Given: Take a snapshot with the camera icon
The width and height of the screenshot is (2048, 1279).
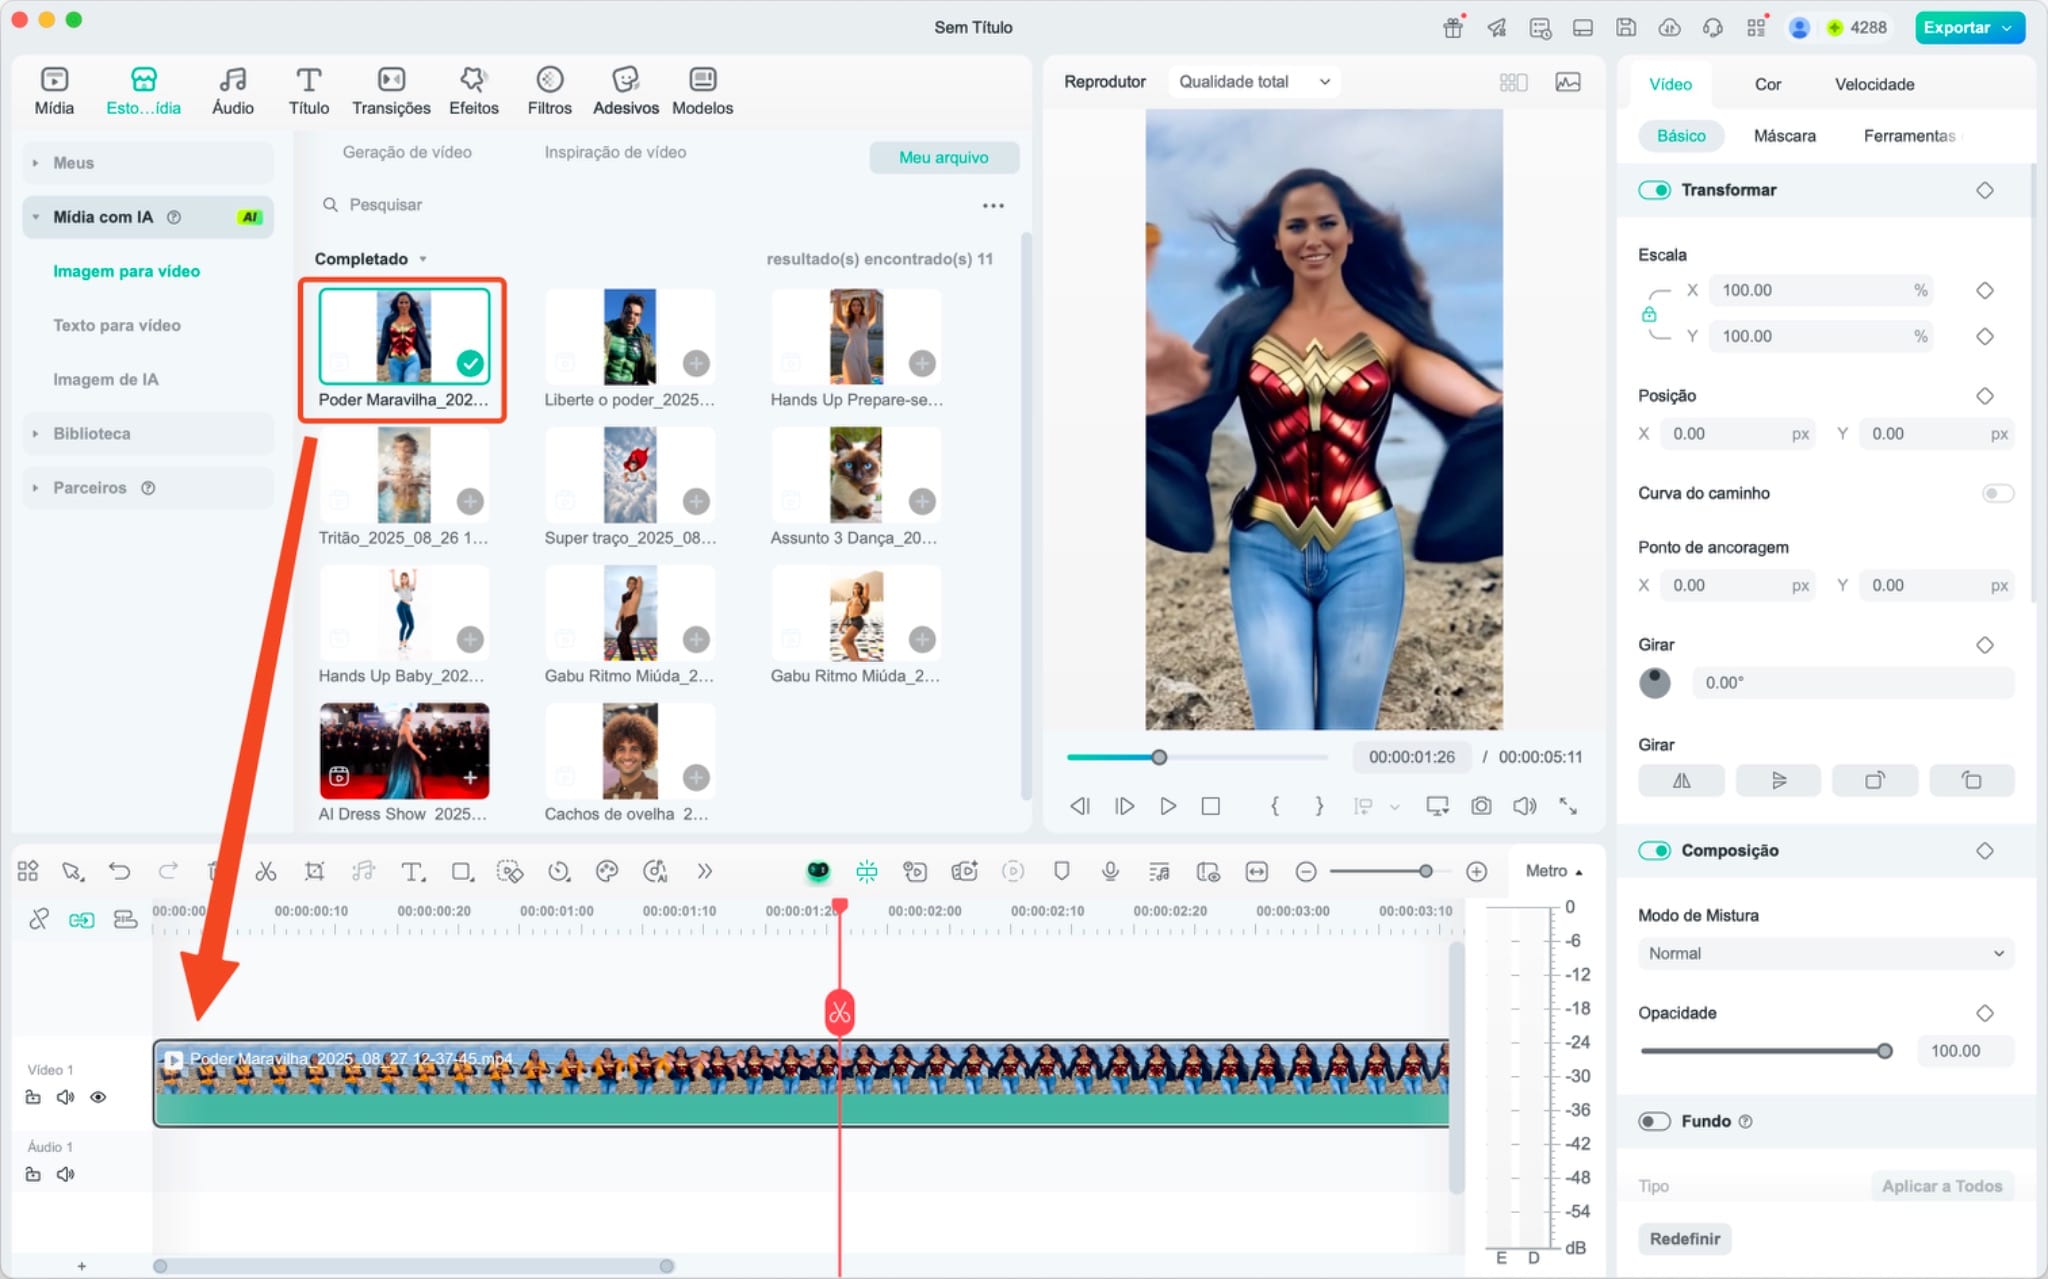Looking at the screenshot, I should click(1481, 806).
